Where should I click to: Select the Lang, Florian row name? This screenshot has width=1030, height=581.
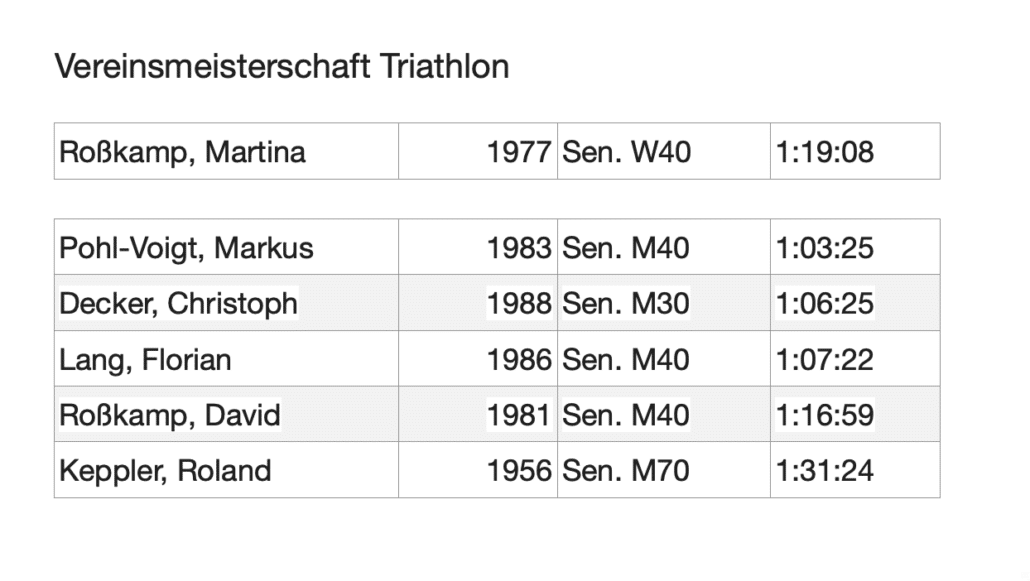coord(226,359)
